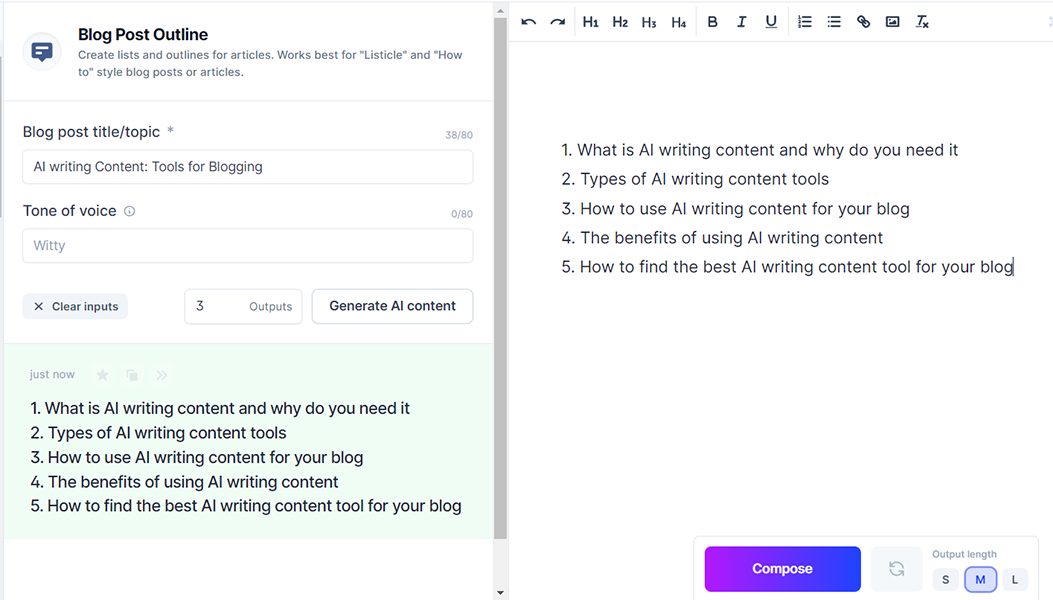
Task: Insert a bulleted list
Action: (x=834, y=22)
